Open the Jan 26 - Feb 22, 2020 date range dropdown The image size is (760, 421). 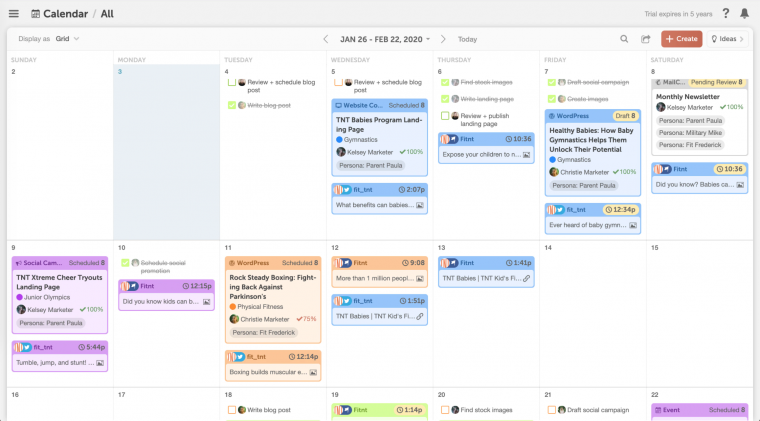coord(385,39)
